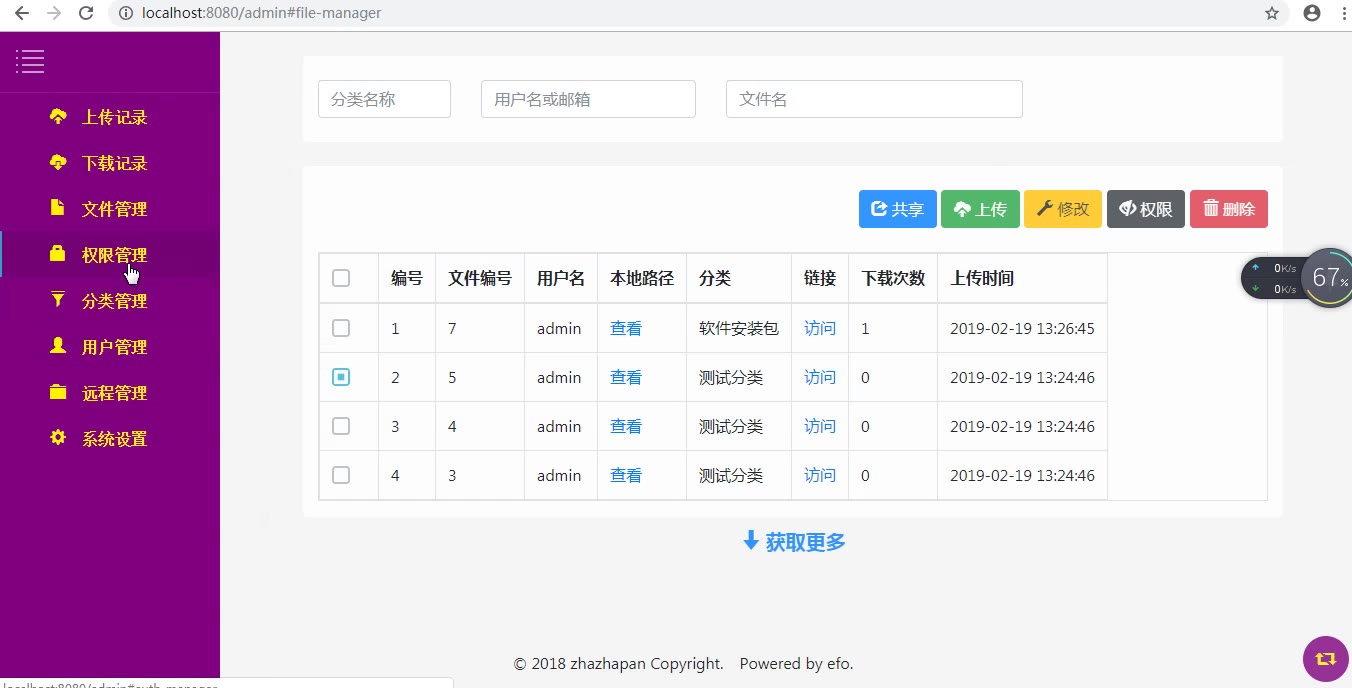Open the 访问 link for the 软件安装包 row

pyautogui.click(x=819, y=328)
